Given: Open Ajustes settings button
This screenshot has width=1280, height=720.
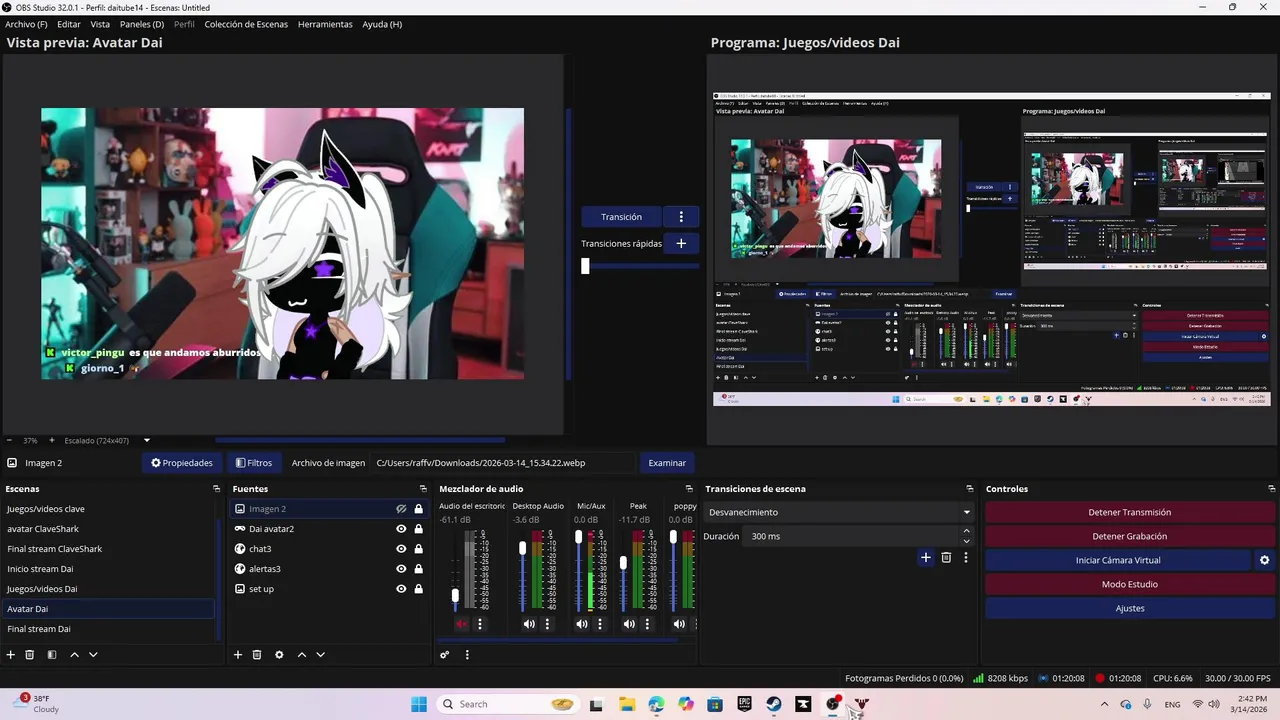Looking at the screenshot, I should (1129, 608).
